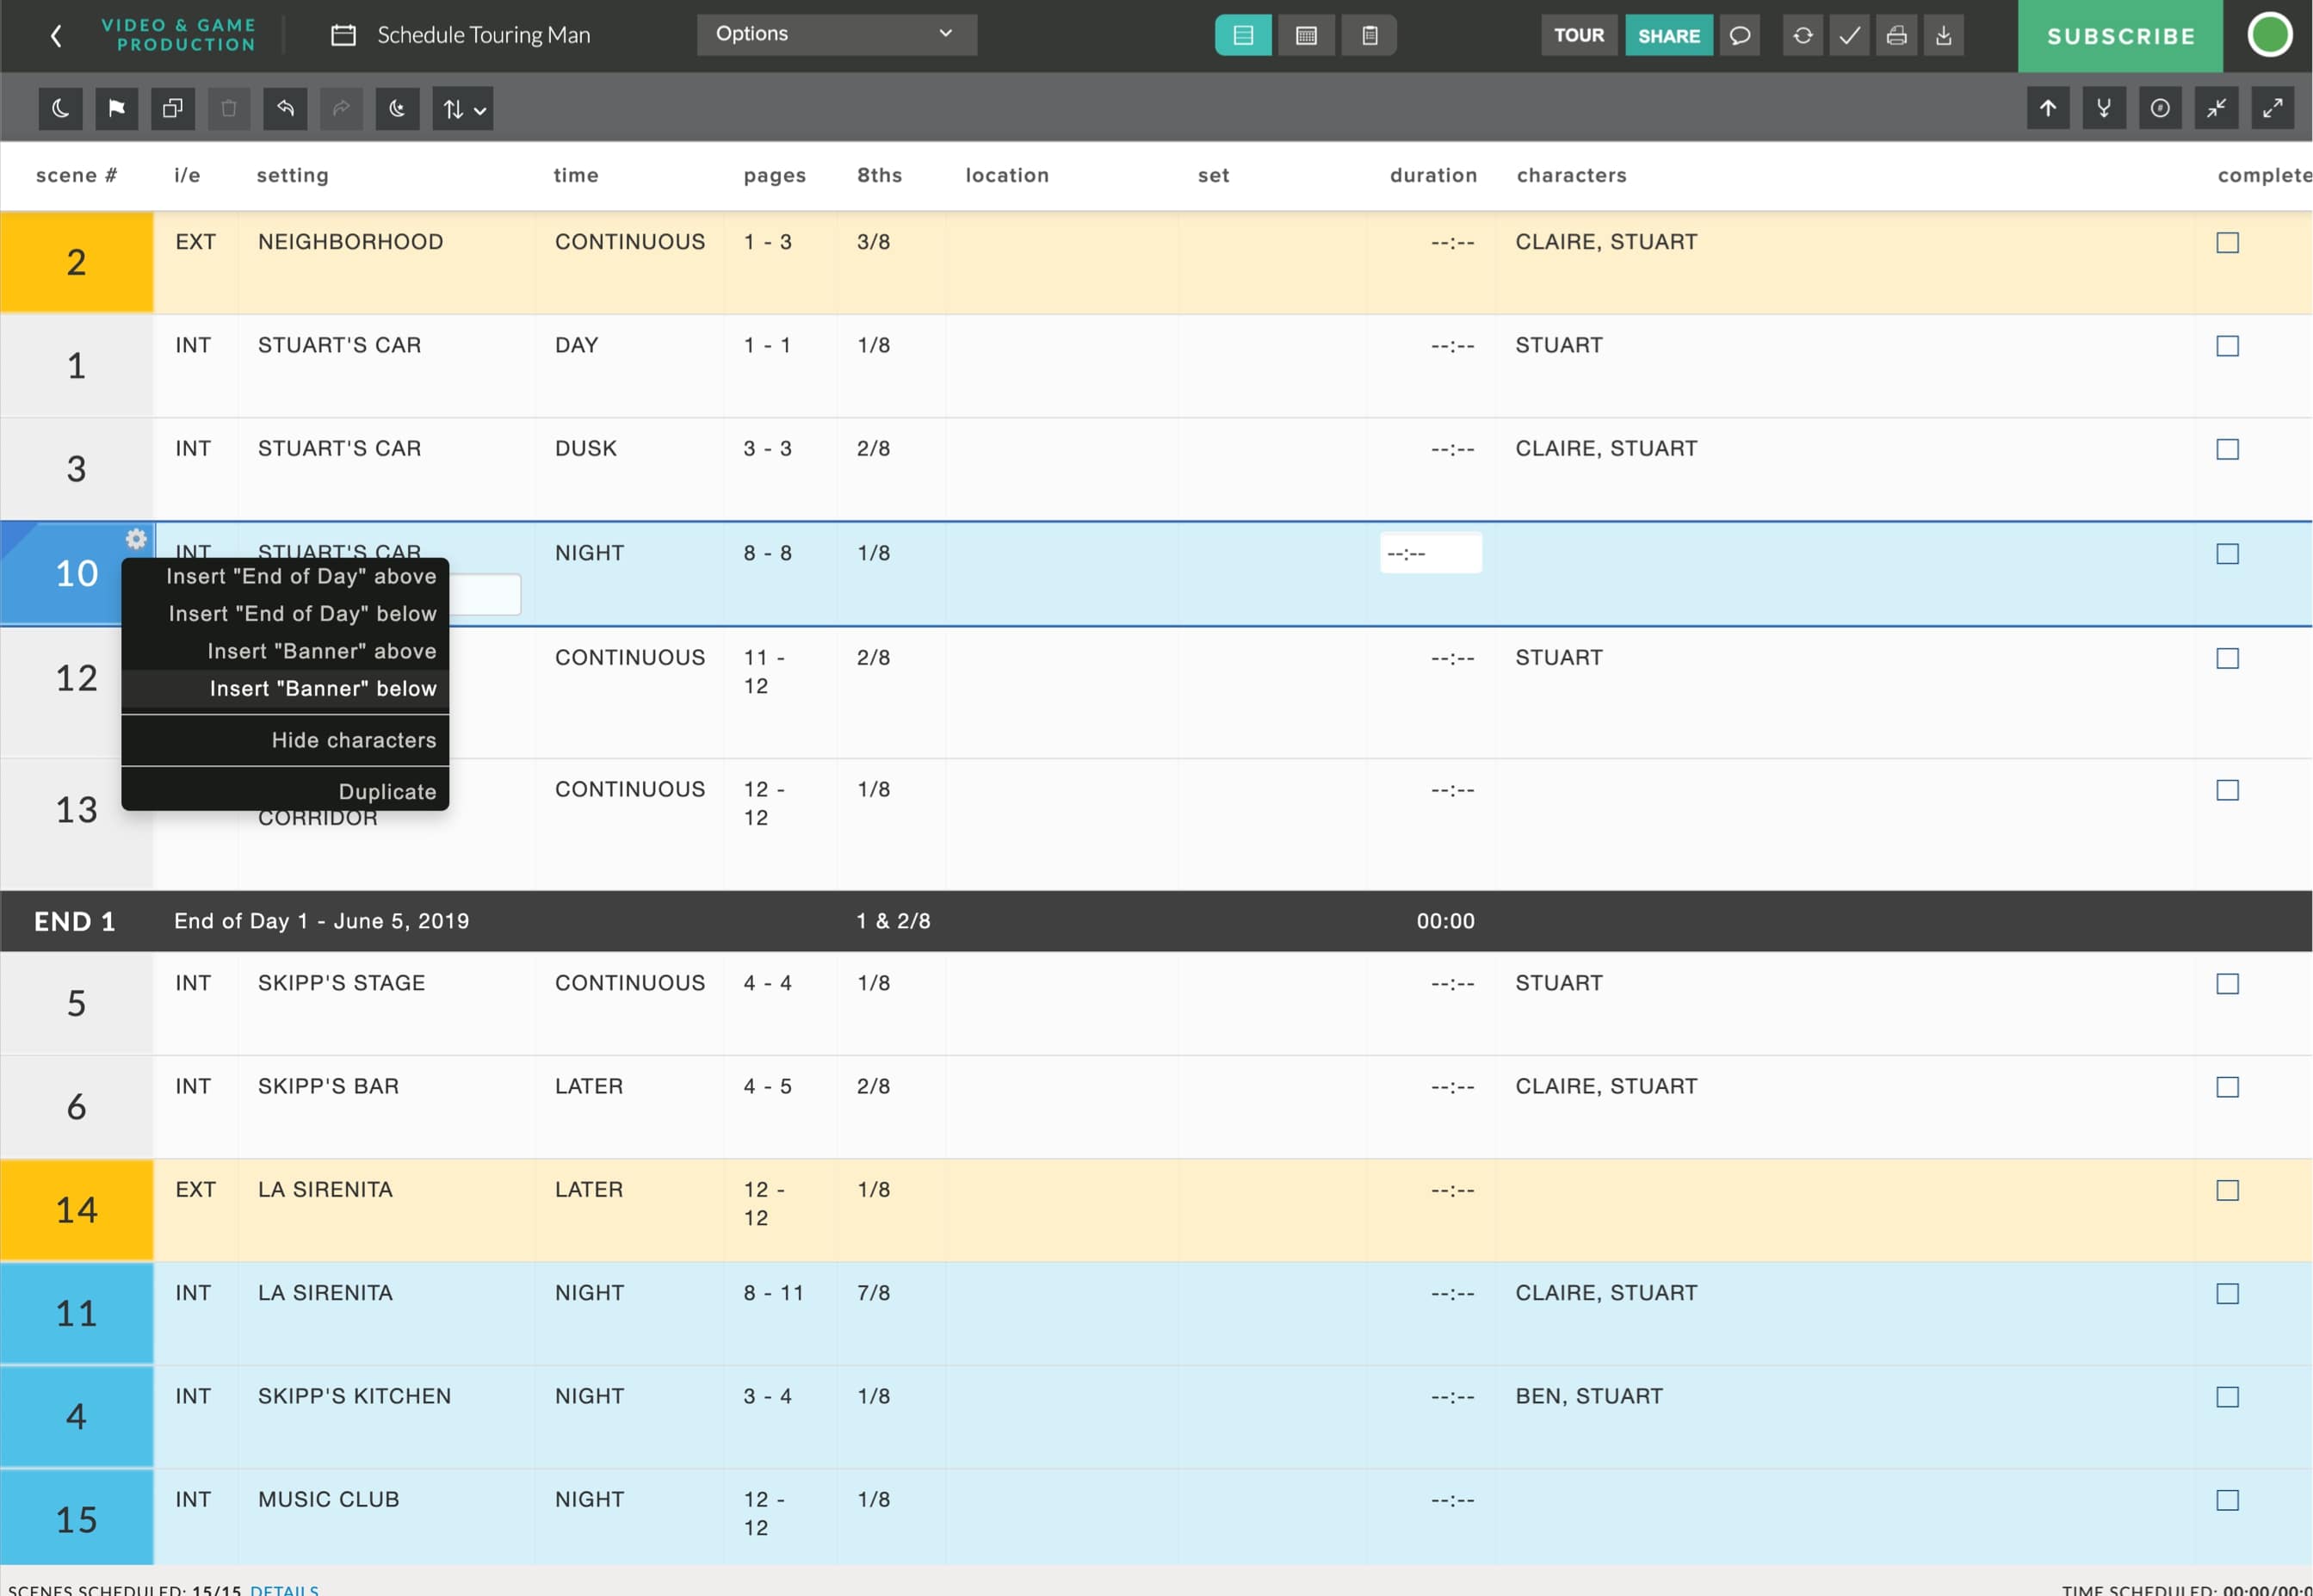
Task: Open the DETAILS link at bottom
Action: (285, 1589)
